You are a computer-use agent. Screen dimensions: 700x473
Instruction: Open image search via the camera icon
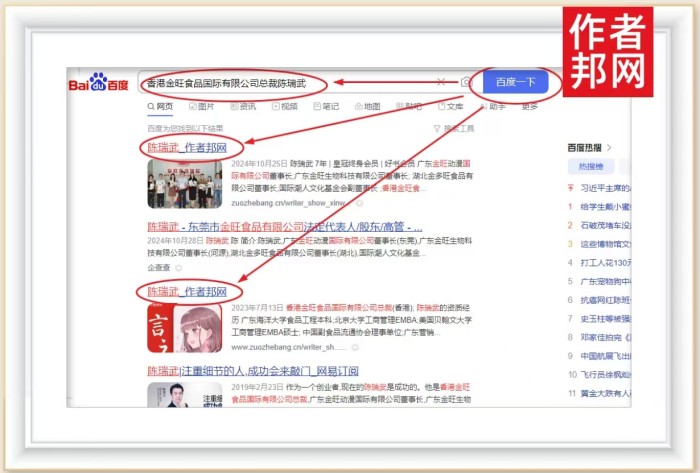[x=466, y=82]
